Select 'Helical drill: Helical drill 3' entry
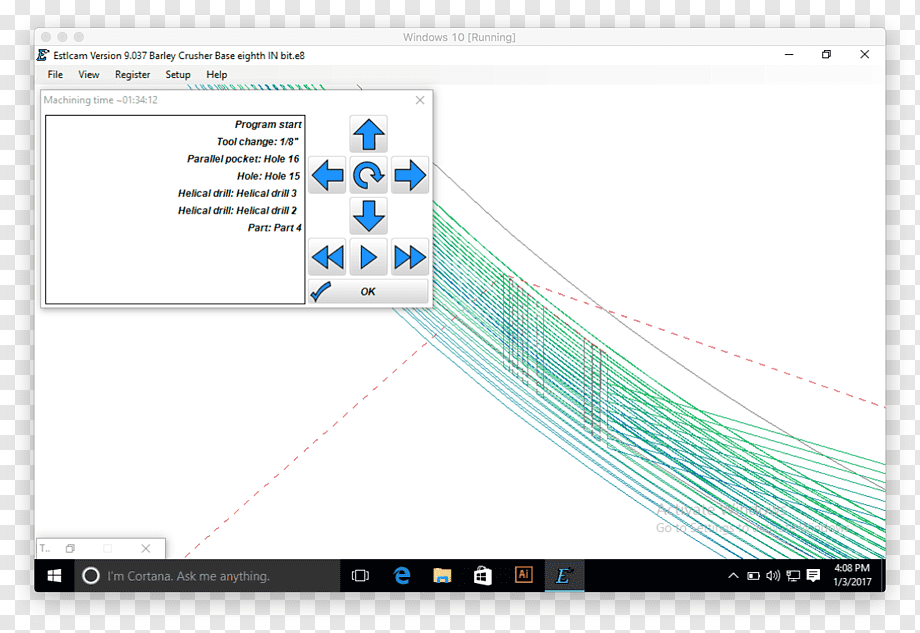920x633 pixels. (x=237, y=194)
